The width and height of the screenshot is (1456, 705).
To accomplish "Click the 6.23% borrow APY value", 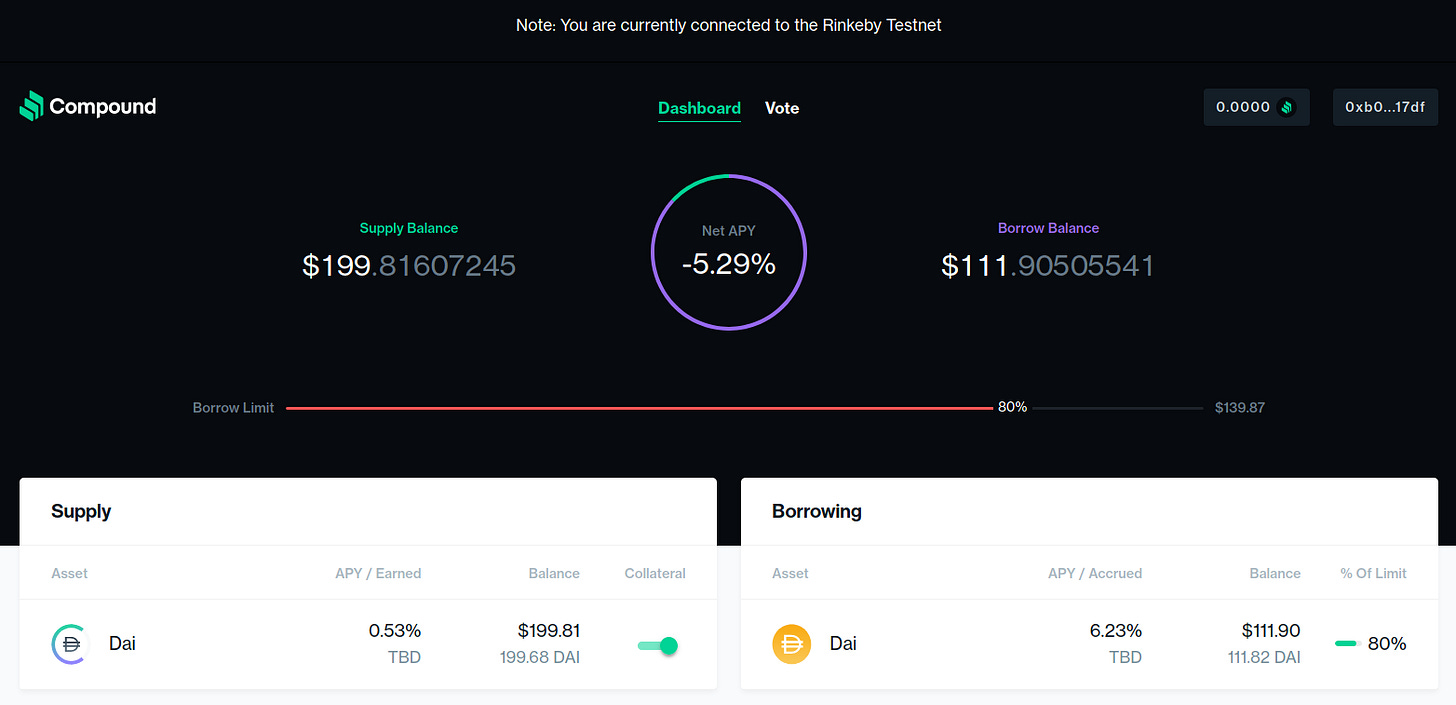I will (1116, 631).
